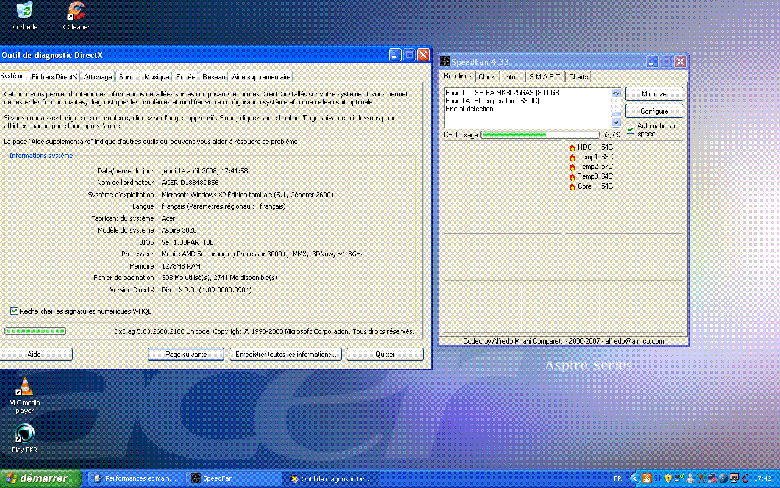Click the Page suivante button
The width and height of the screenshot is (780, 488).
186,354
